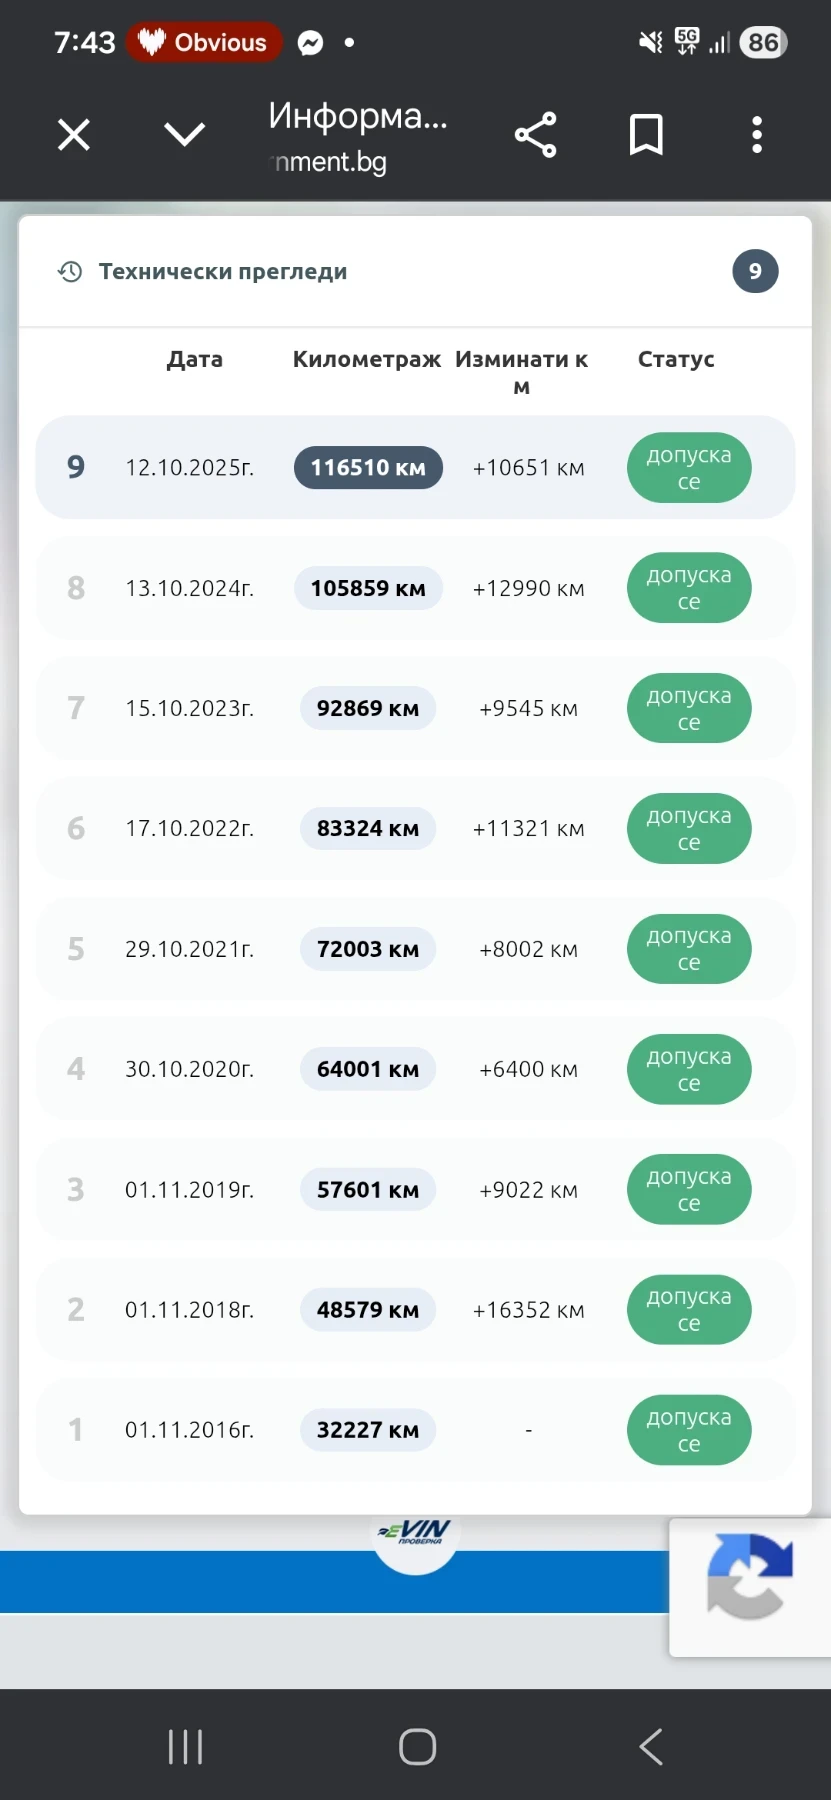Image resolution: width=831 pixels, height=1800 pixels.
Task: Tap the Android home navigation button
Action: coord(417,1747)
